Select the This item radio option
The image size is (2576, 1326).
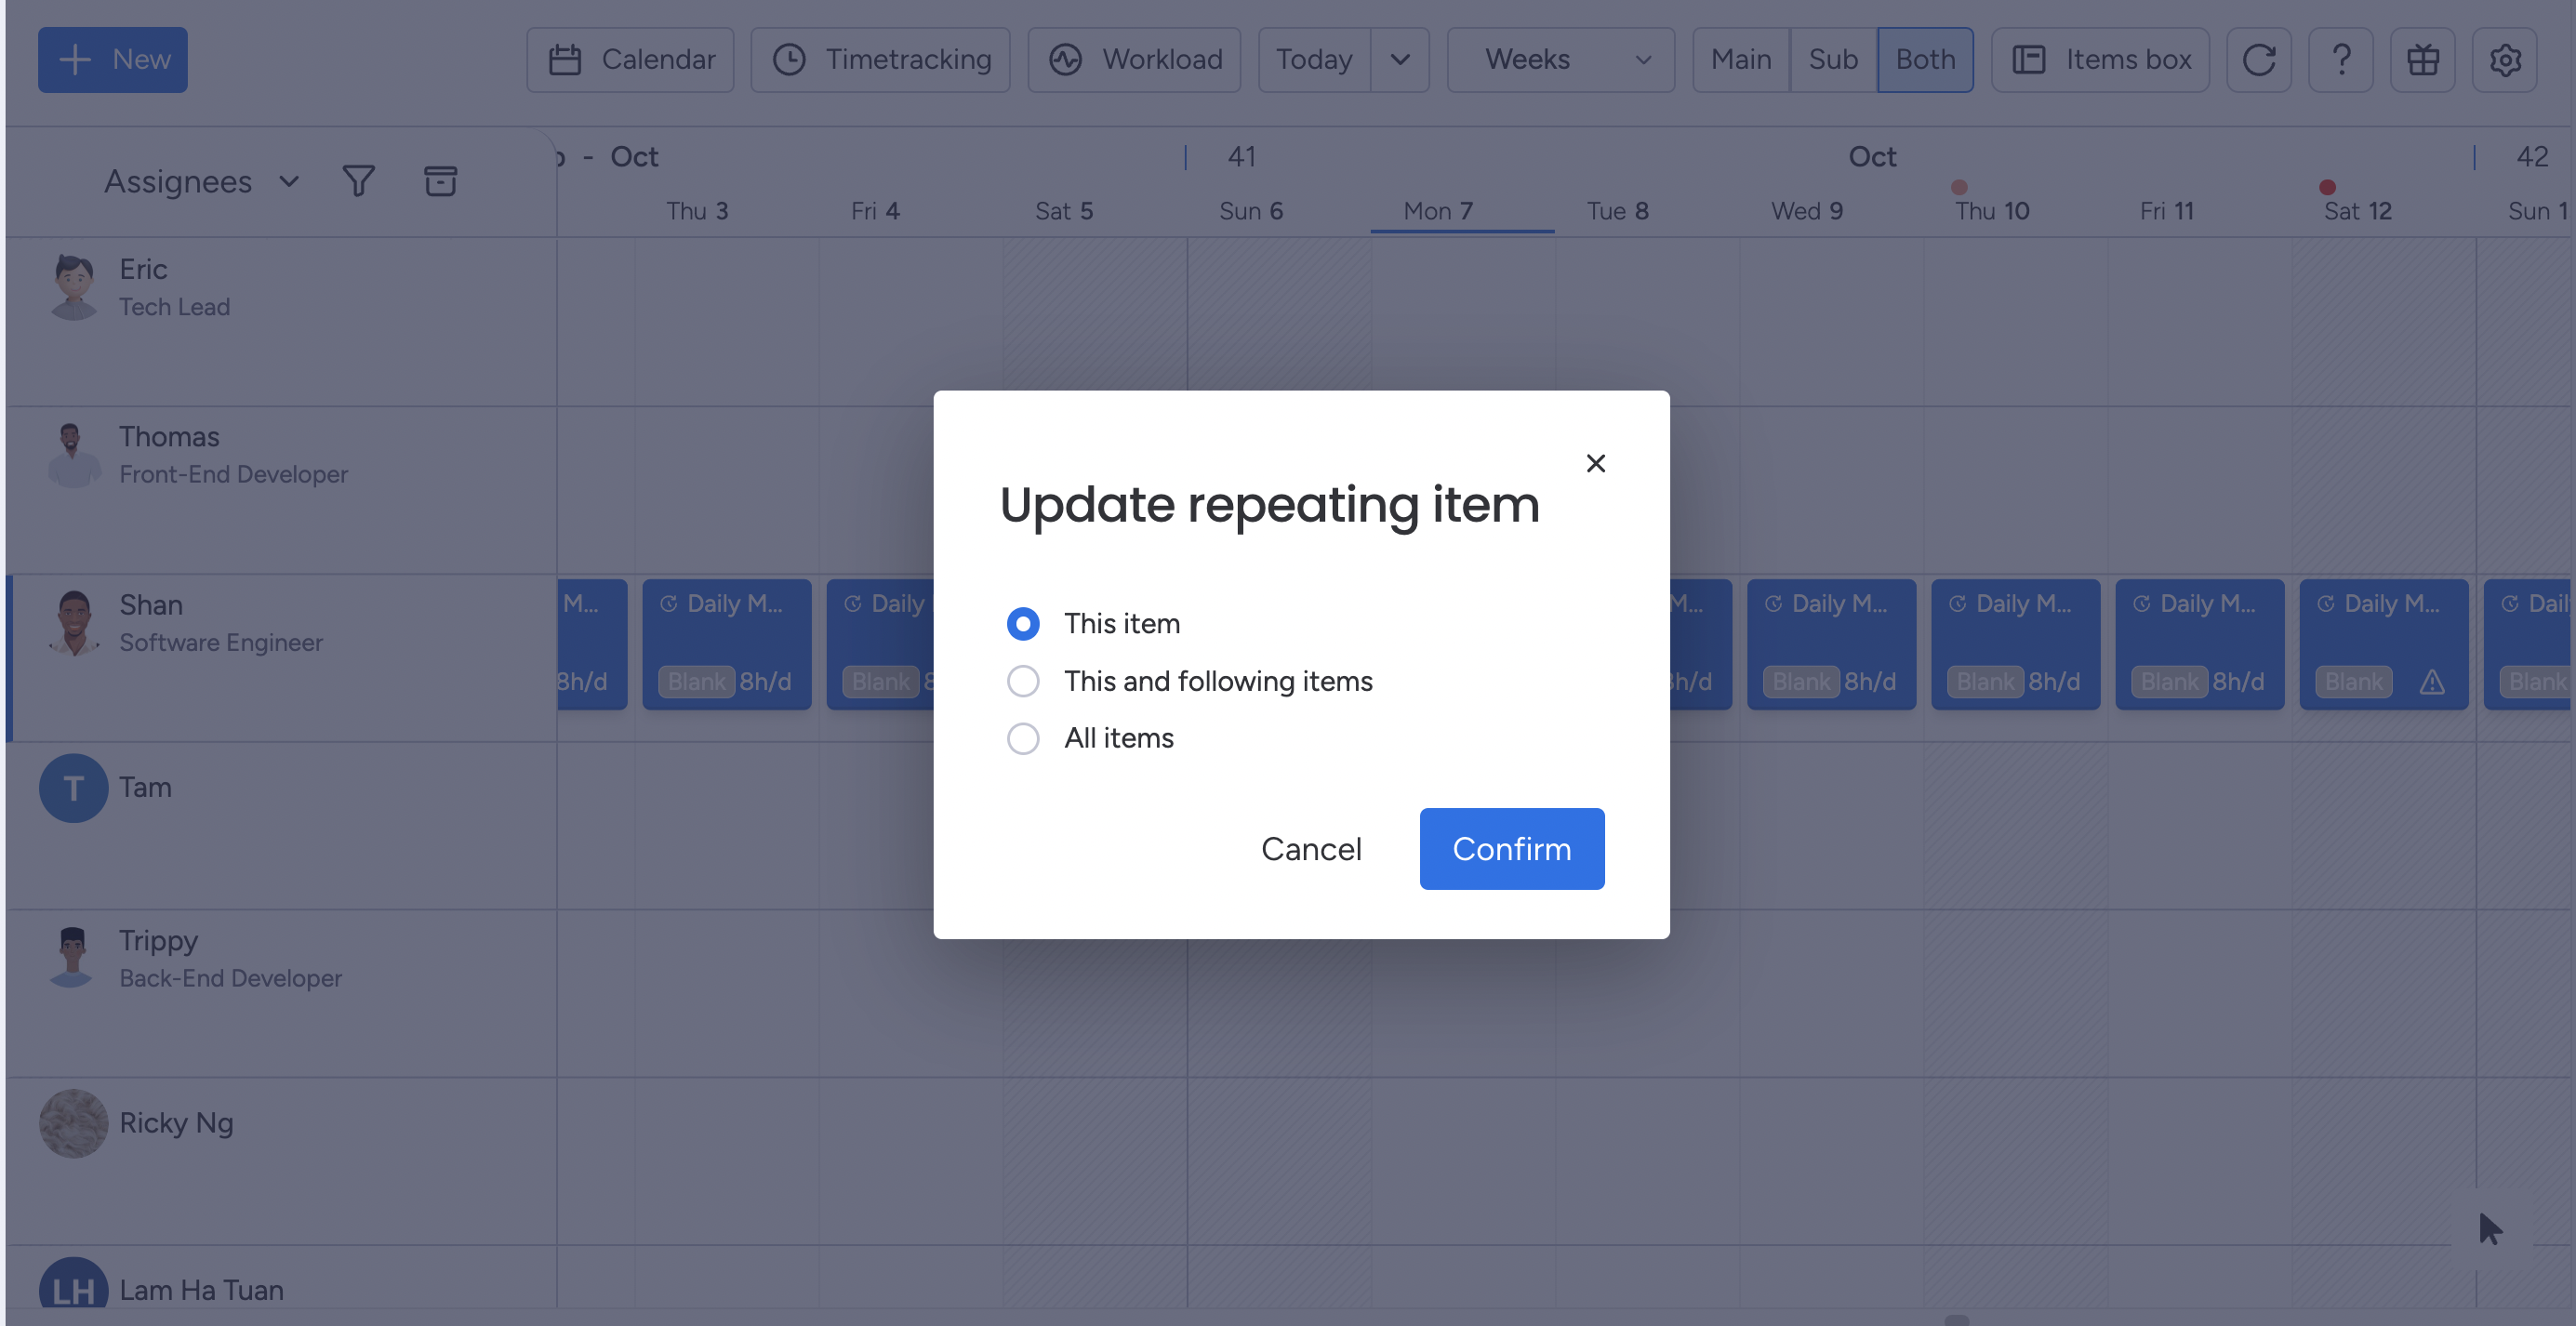pos(1023,623)
